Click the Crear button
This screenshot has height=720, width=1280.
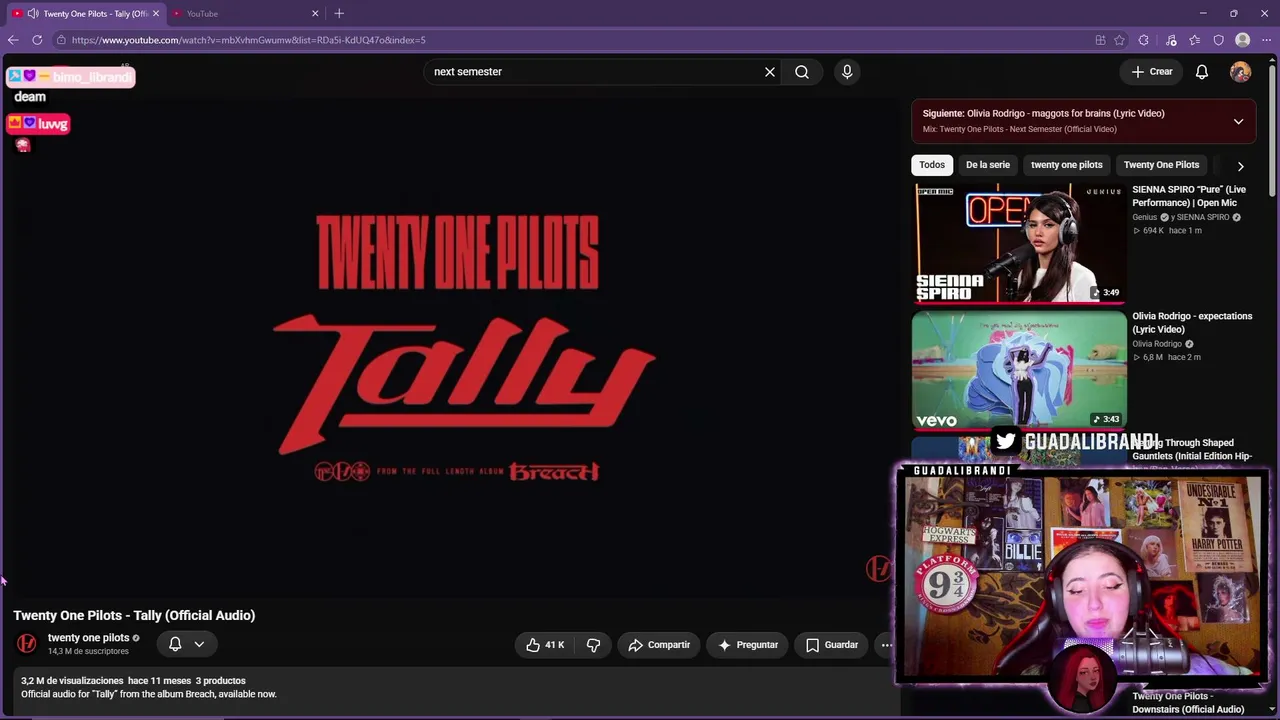pyautogui.click(x=1152, y=72)
